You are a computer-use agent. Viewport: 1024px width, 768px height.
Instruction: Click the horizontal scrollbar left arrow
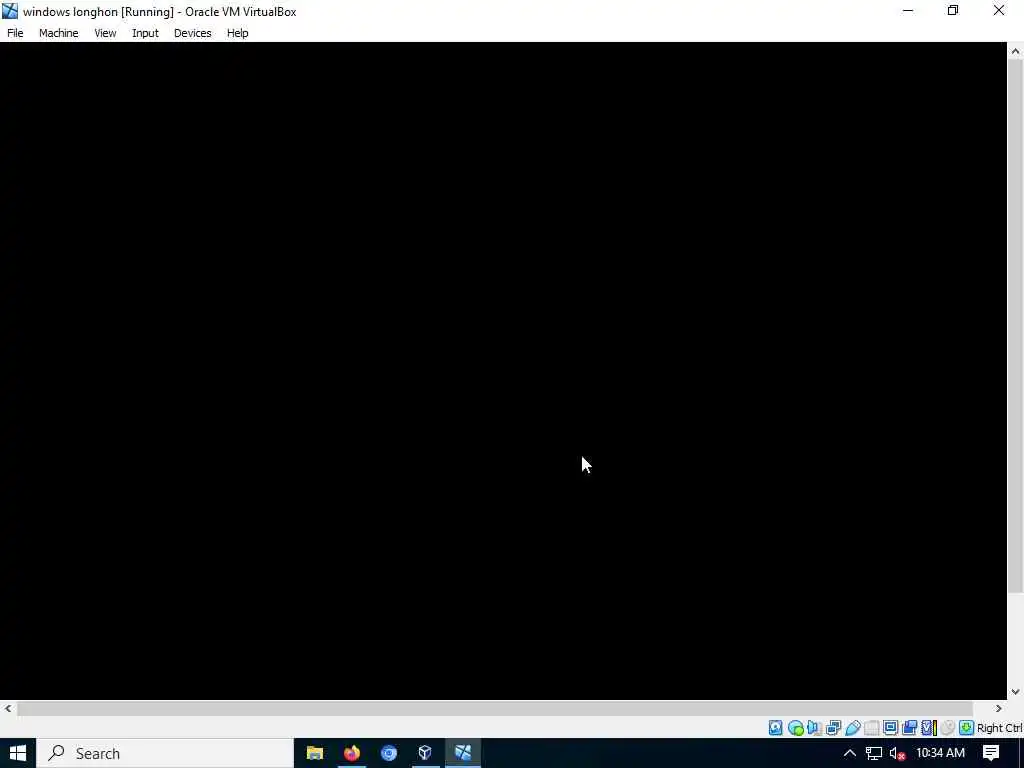(x=8, y=709)
